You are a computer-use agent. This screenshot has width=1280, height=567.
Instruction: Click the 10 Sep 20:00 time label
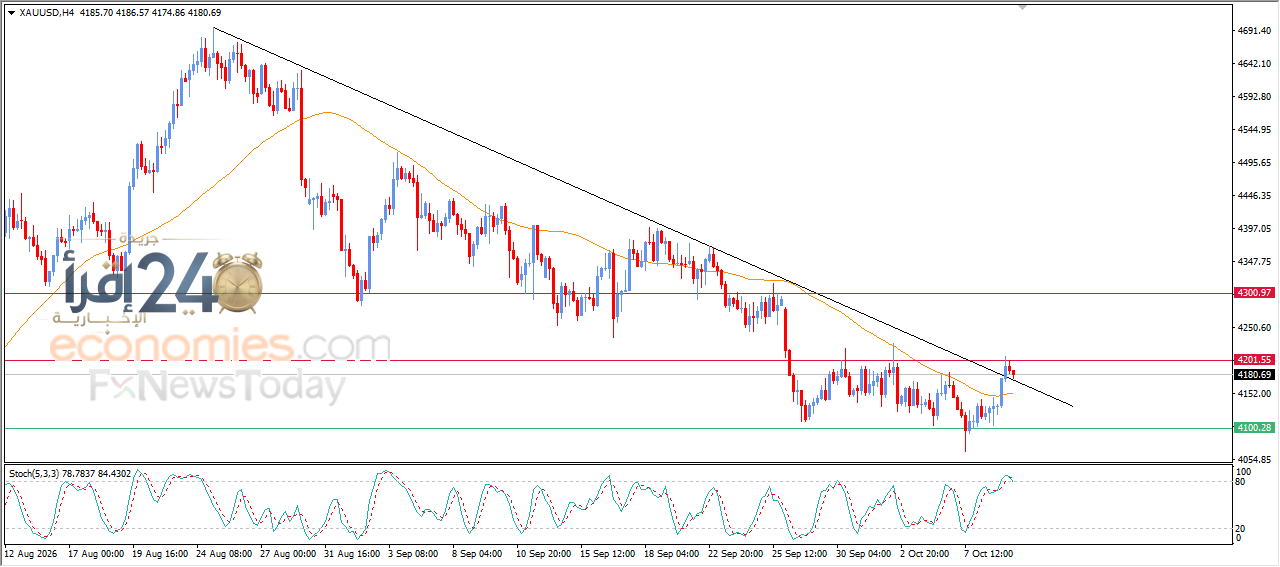point(544,552)
